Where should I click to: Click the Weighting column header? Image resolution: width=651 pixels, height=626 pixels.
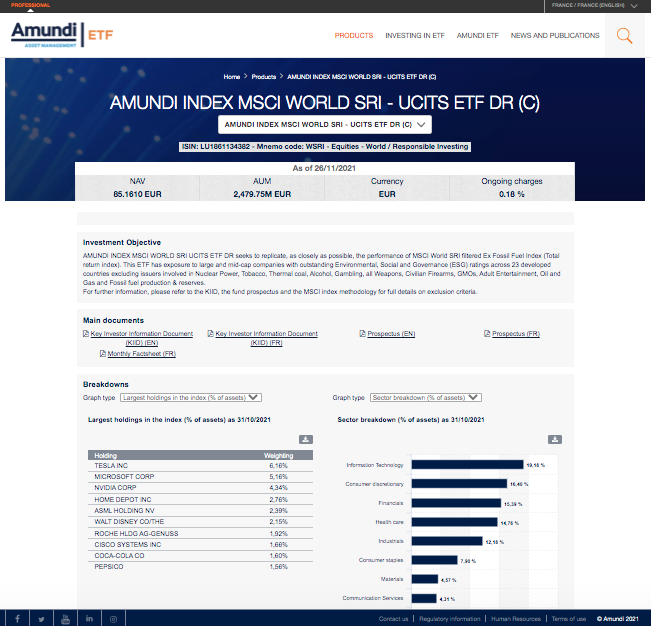279,455
